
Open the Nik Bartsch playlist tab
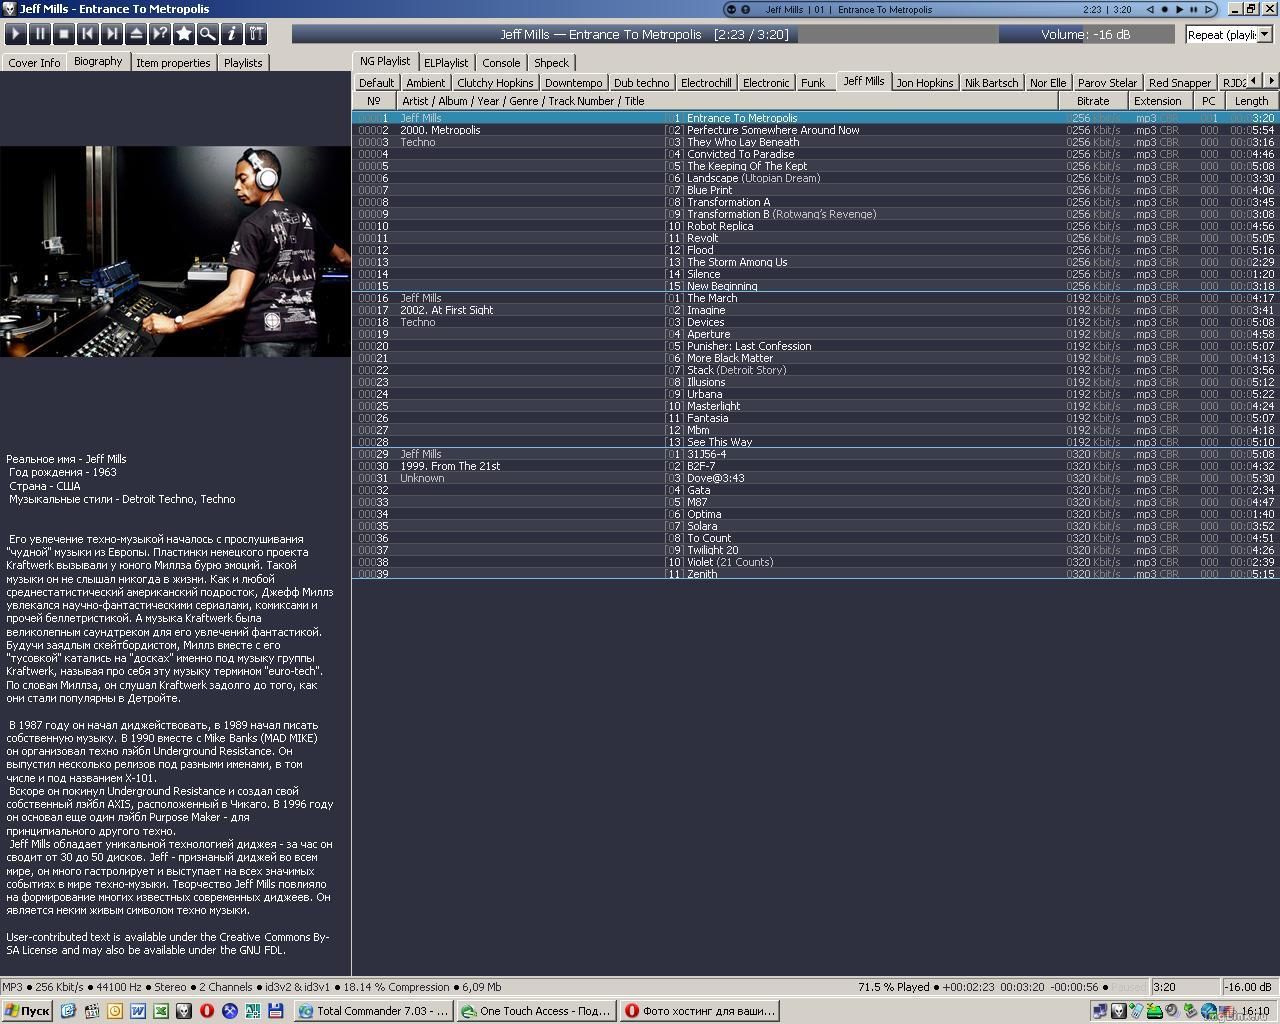(991, 83)
